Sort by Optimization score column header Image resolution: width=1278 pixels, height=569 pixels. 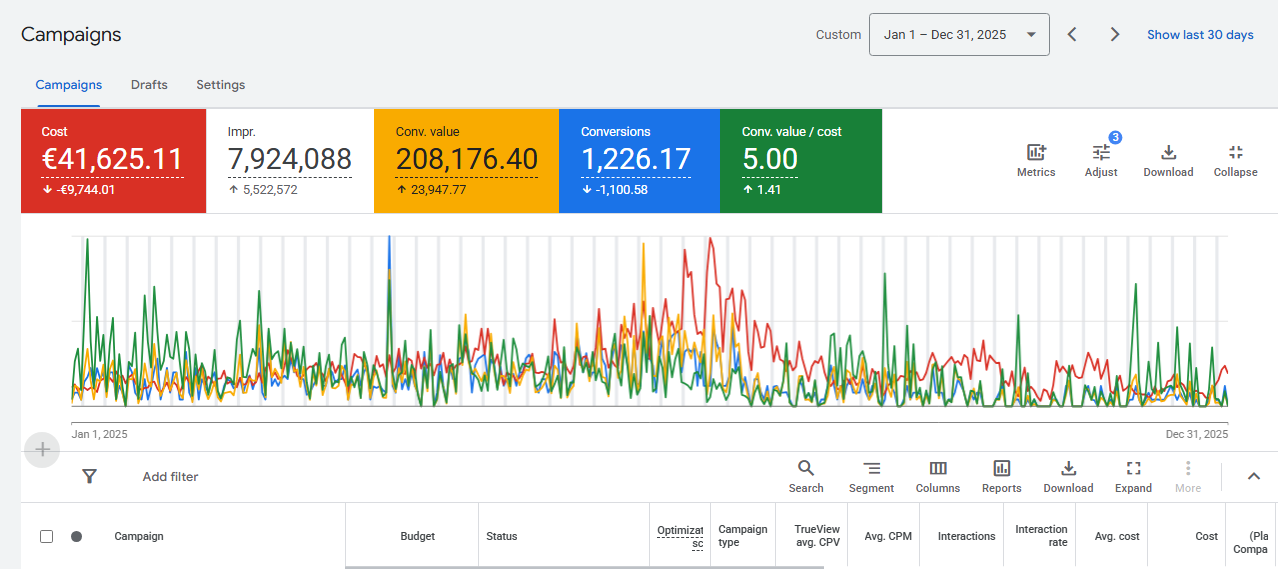[680, 536]
